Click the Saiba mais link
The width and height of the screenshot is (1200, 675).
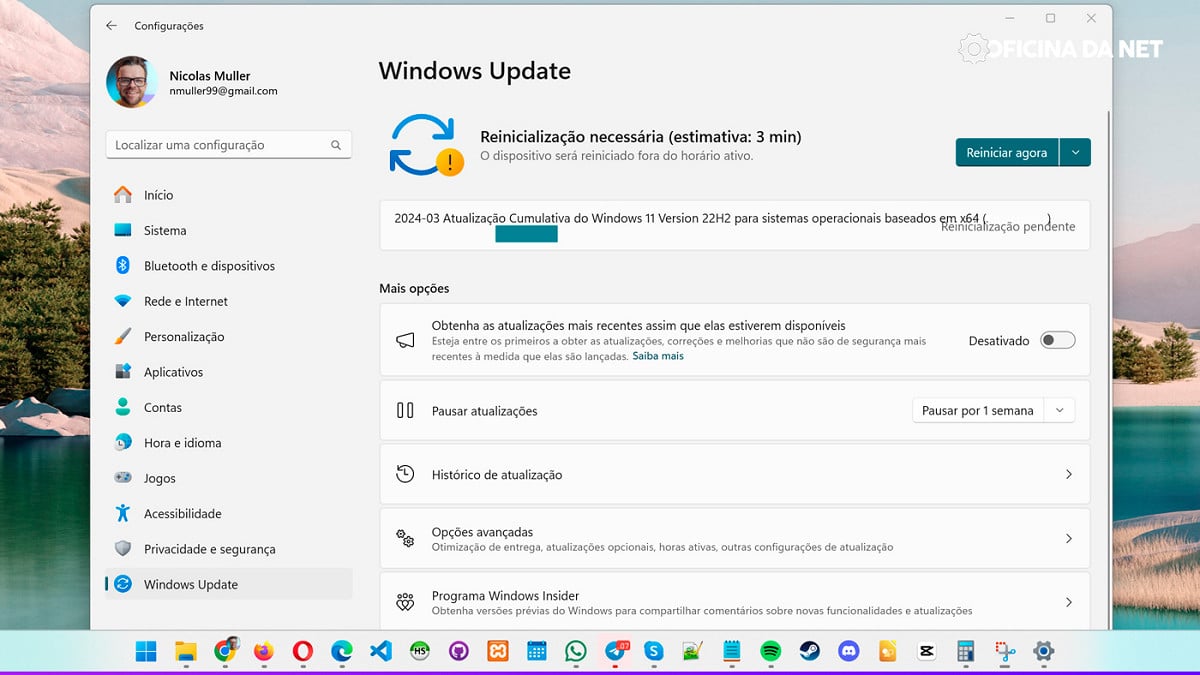[x=658, y=356]
